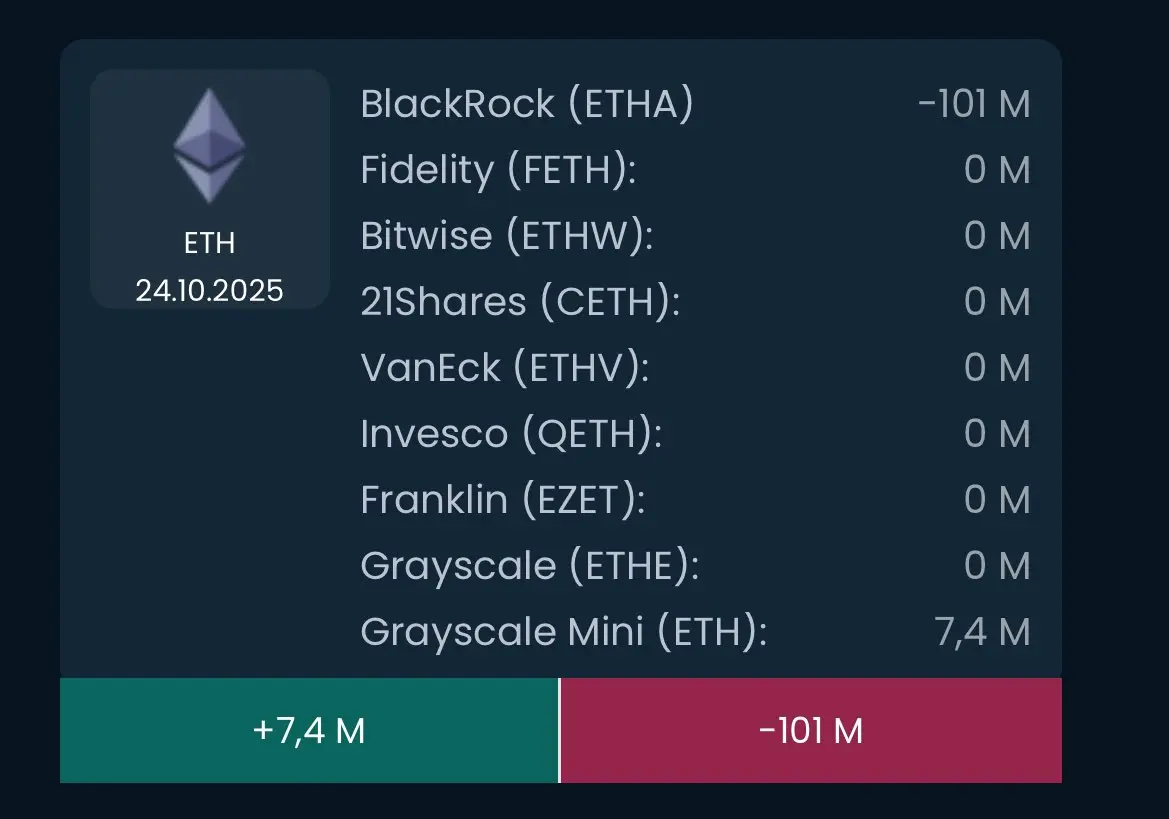The image size is (1169, 819).
Task: Select the Bitwise (ETHW) row label
Action: [506, 236]
